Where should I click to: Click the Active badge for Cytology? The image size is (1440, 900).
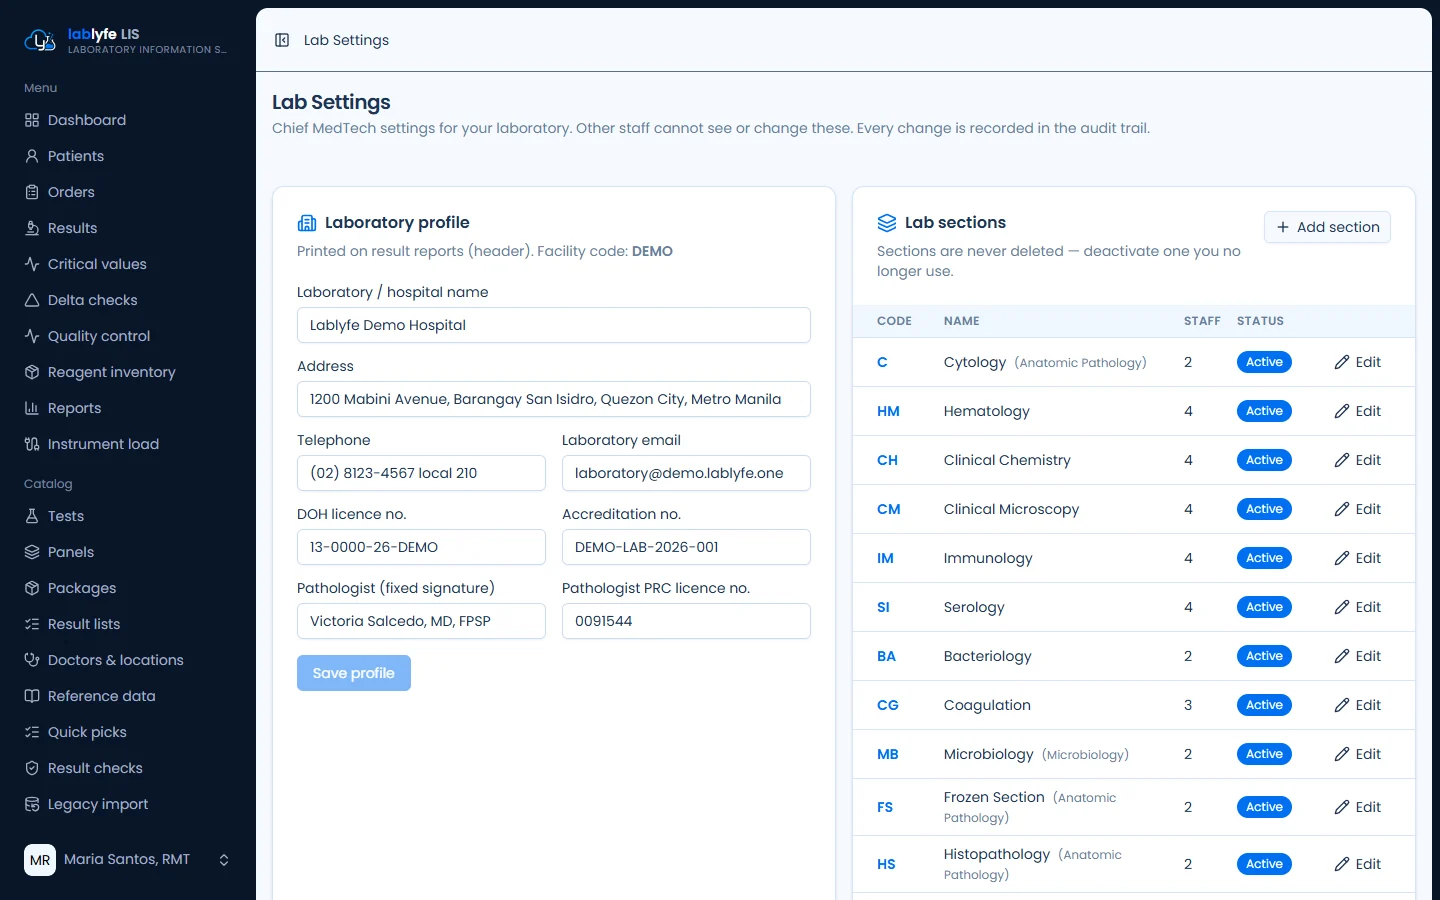[1264, 362]
